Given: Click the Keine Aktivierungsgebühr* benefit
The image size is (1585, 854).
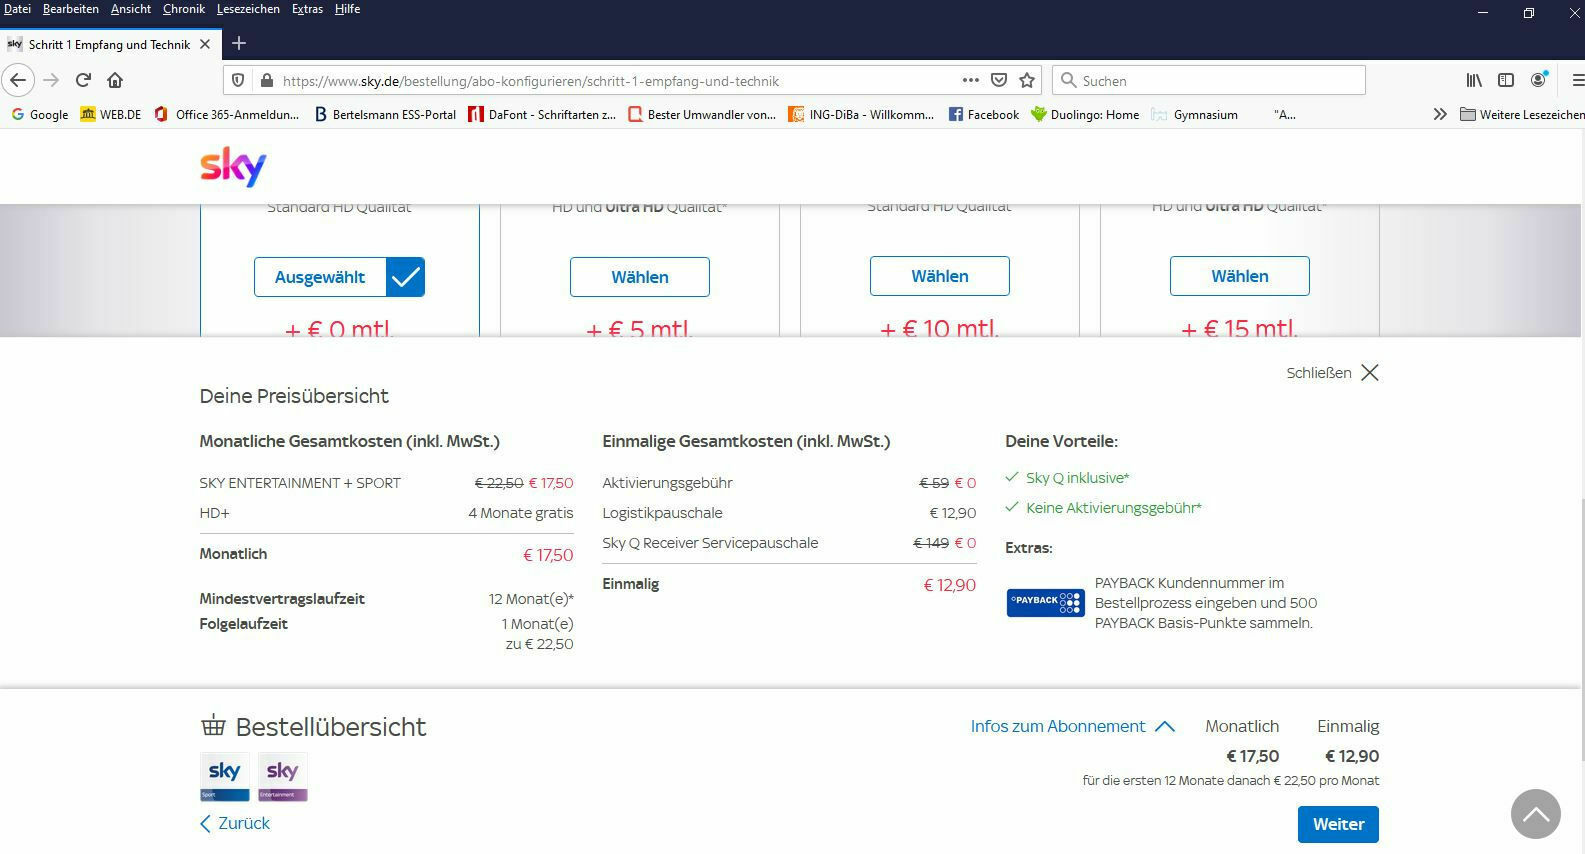Looking at the screenshot, I should [x=1114, y=508].
